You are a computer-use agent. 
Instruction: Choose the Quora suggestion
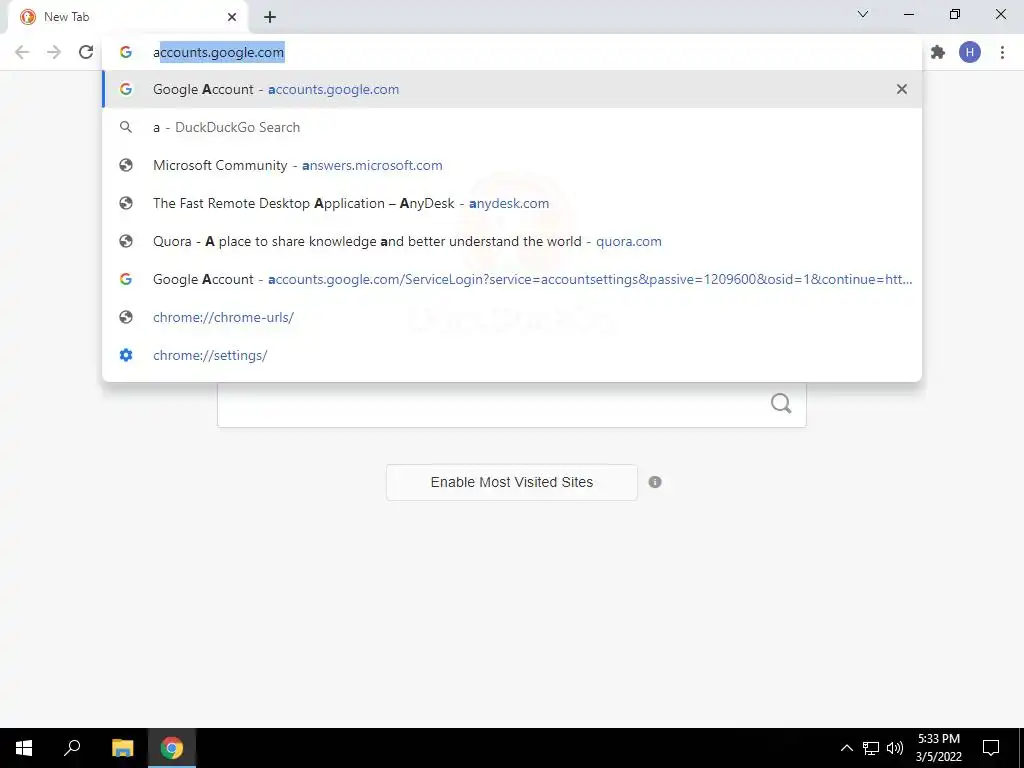click(x=512, y=241)
